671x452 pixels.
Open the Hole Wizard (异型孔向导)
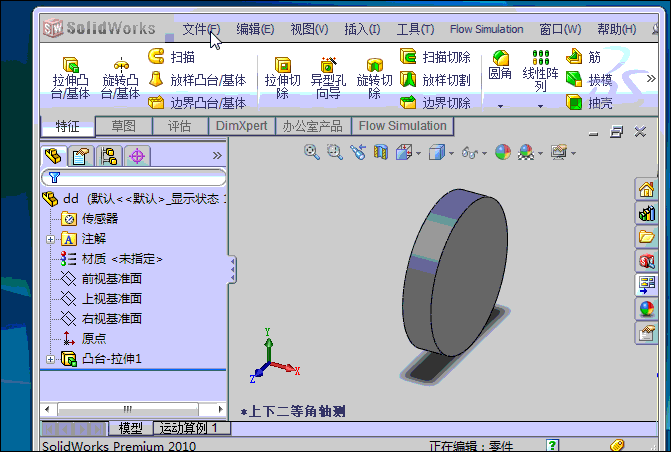pyautogui.click(x=328, y=77)
